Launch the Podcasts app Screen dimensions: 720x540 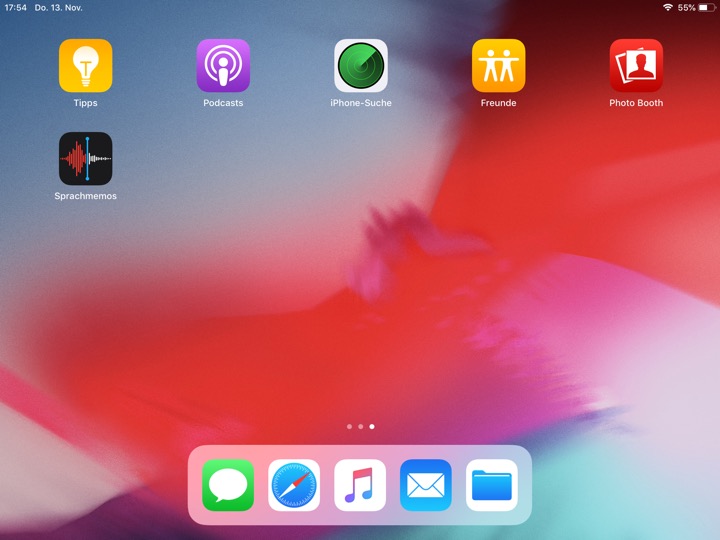pos(223,66)
